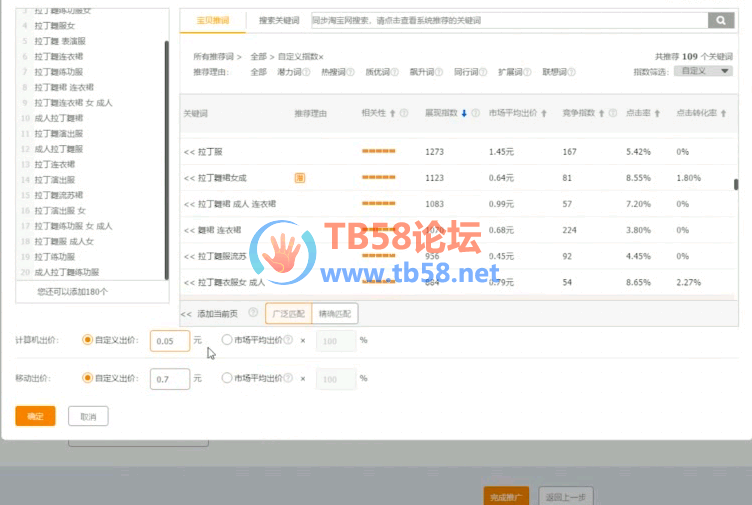The image size is (752, 505).
Task: Select 市场平均出价 for 计算机出价
Action: (x=227, y=340)
